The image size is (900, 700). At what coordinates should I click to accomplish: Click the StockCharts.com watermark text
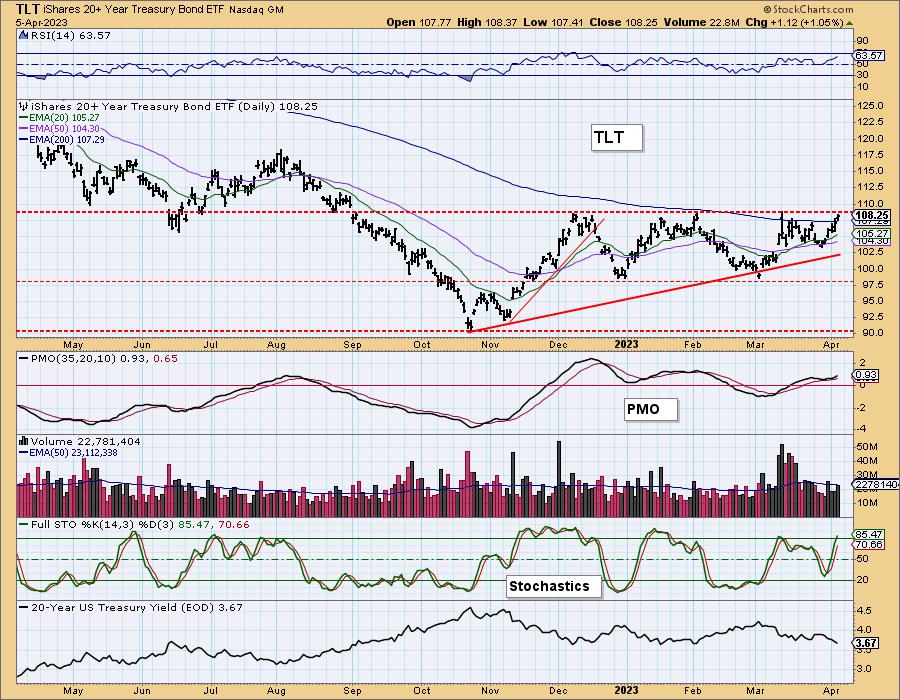tap(808, 9)
